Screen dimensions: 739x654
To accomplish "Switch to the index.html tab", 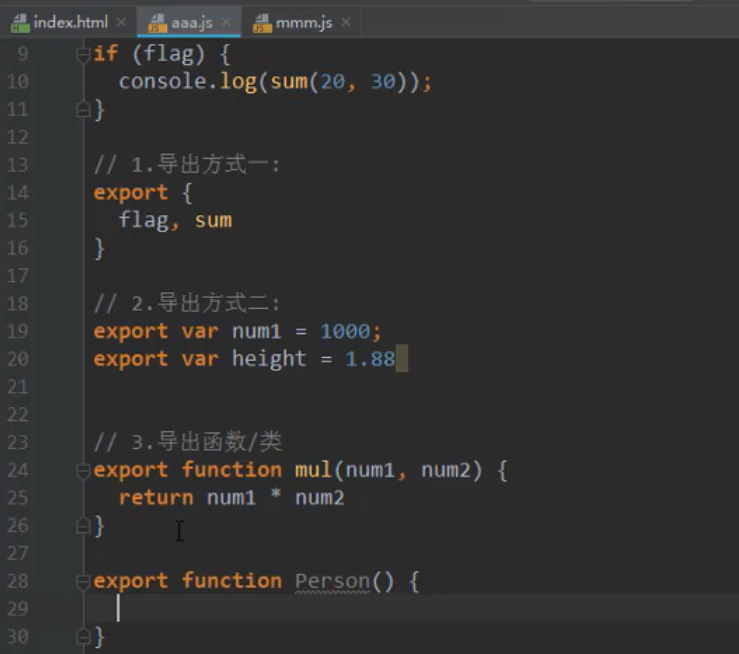I will pyautogui.click(x=71, y=22).
